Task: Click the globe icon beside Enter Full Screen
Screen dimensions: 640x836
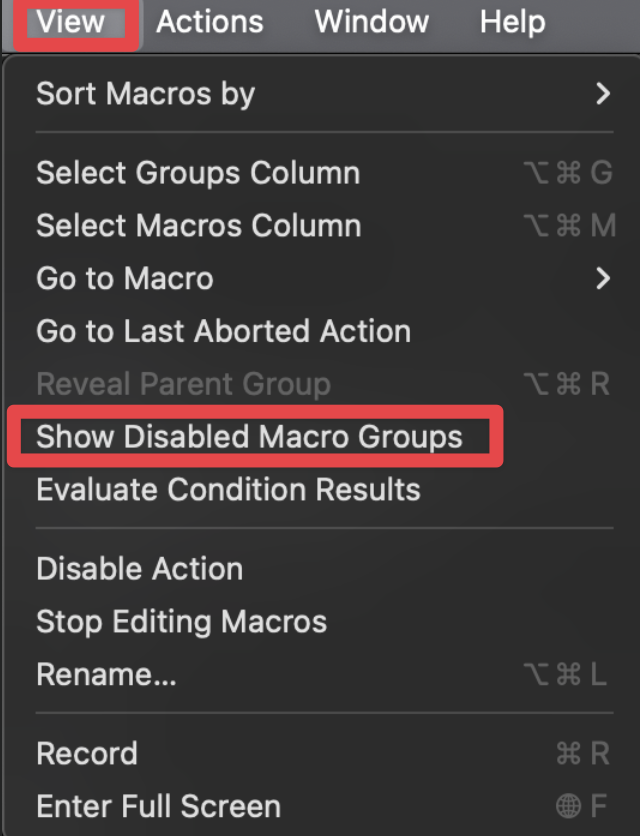Action: pyautogui.click(x=568, y=806)
